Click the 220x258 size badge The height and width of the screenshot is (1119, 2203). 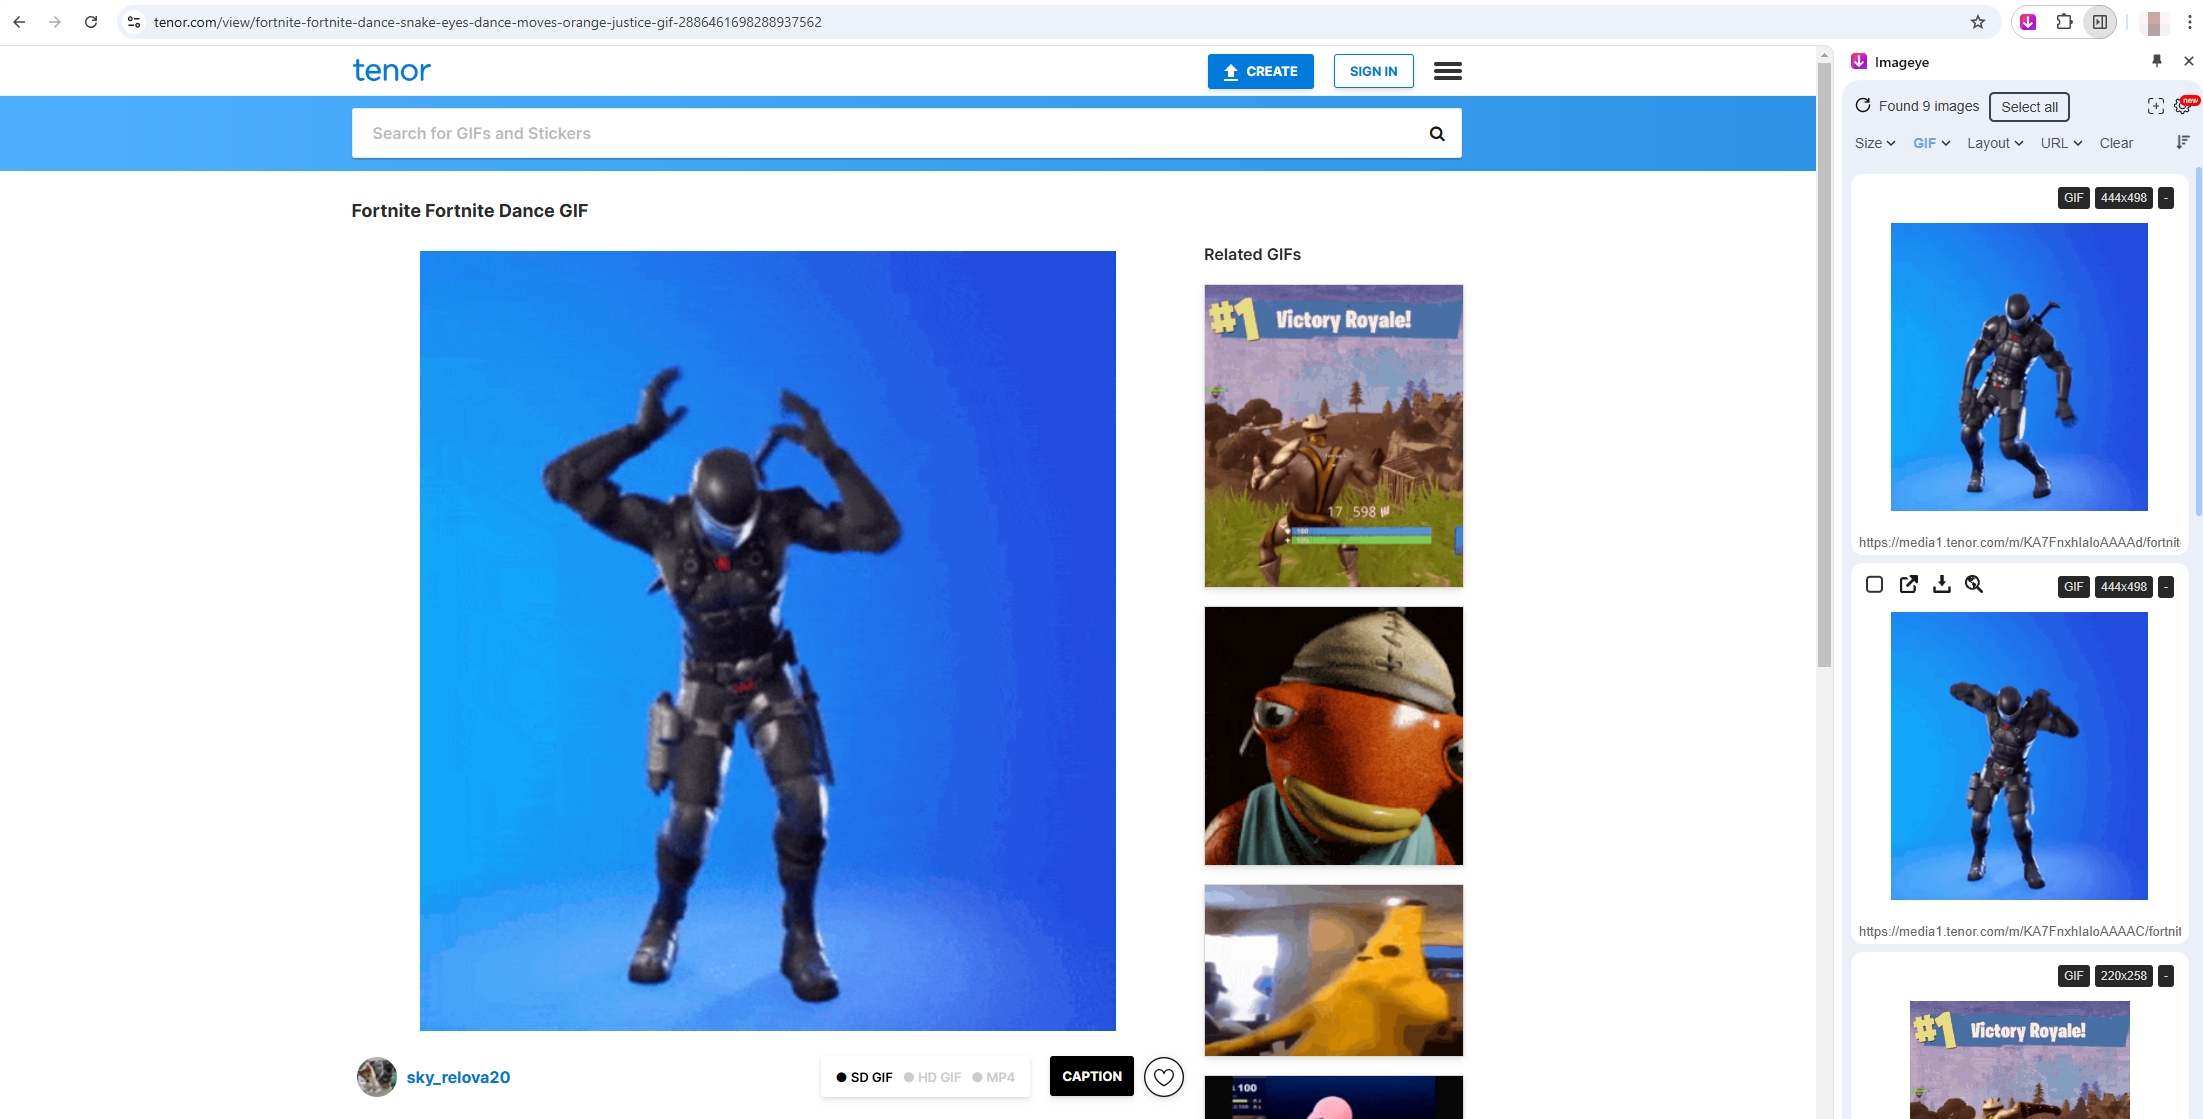pos(2123,976)
